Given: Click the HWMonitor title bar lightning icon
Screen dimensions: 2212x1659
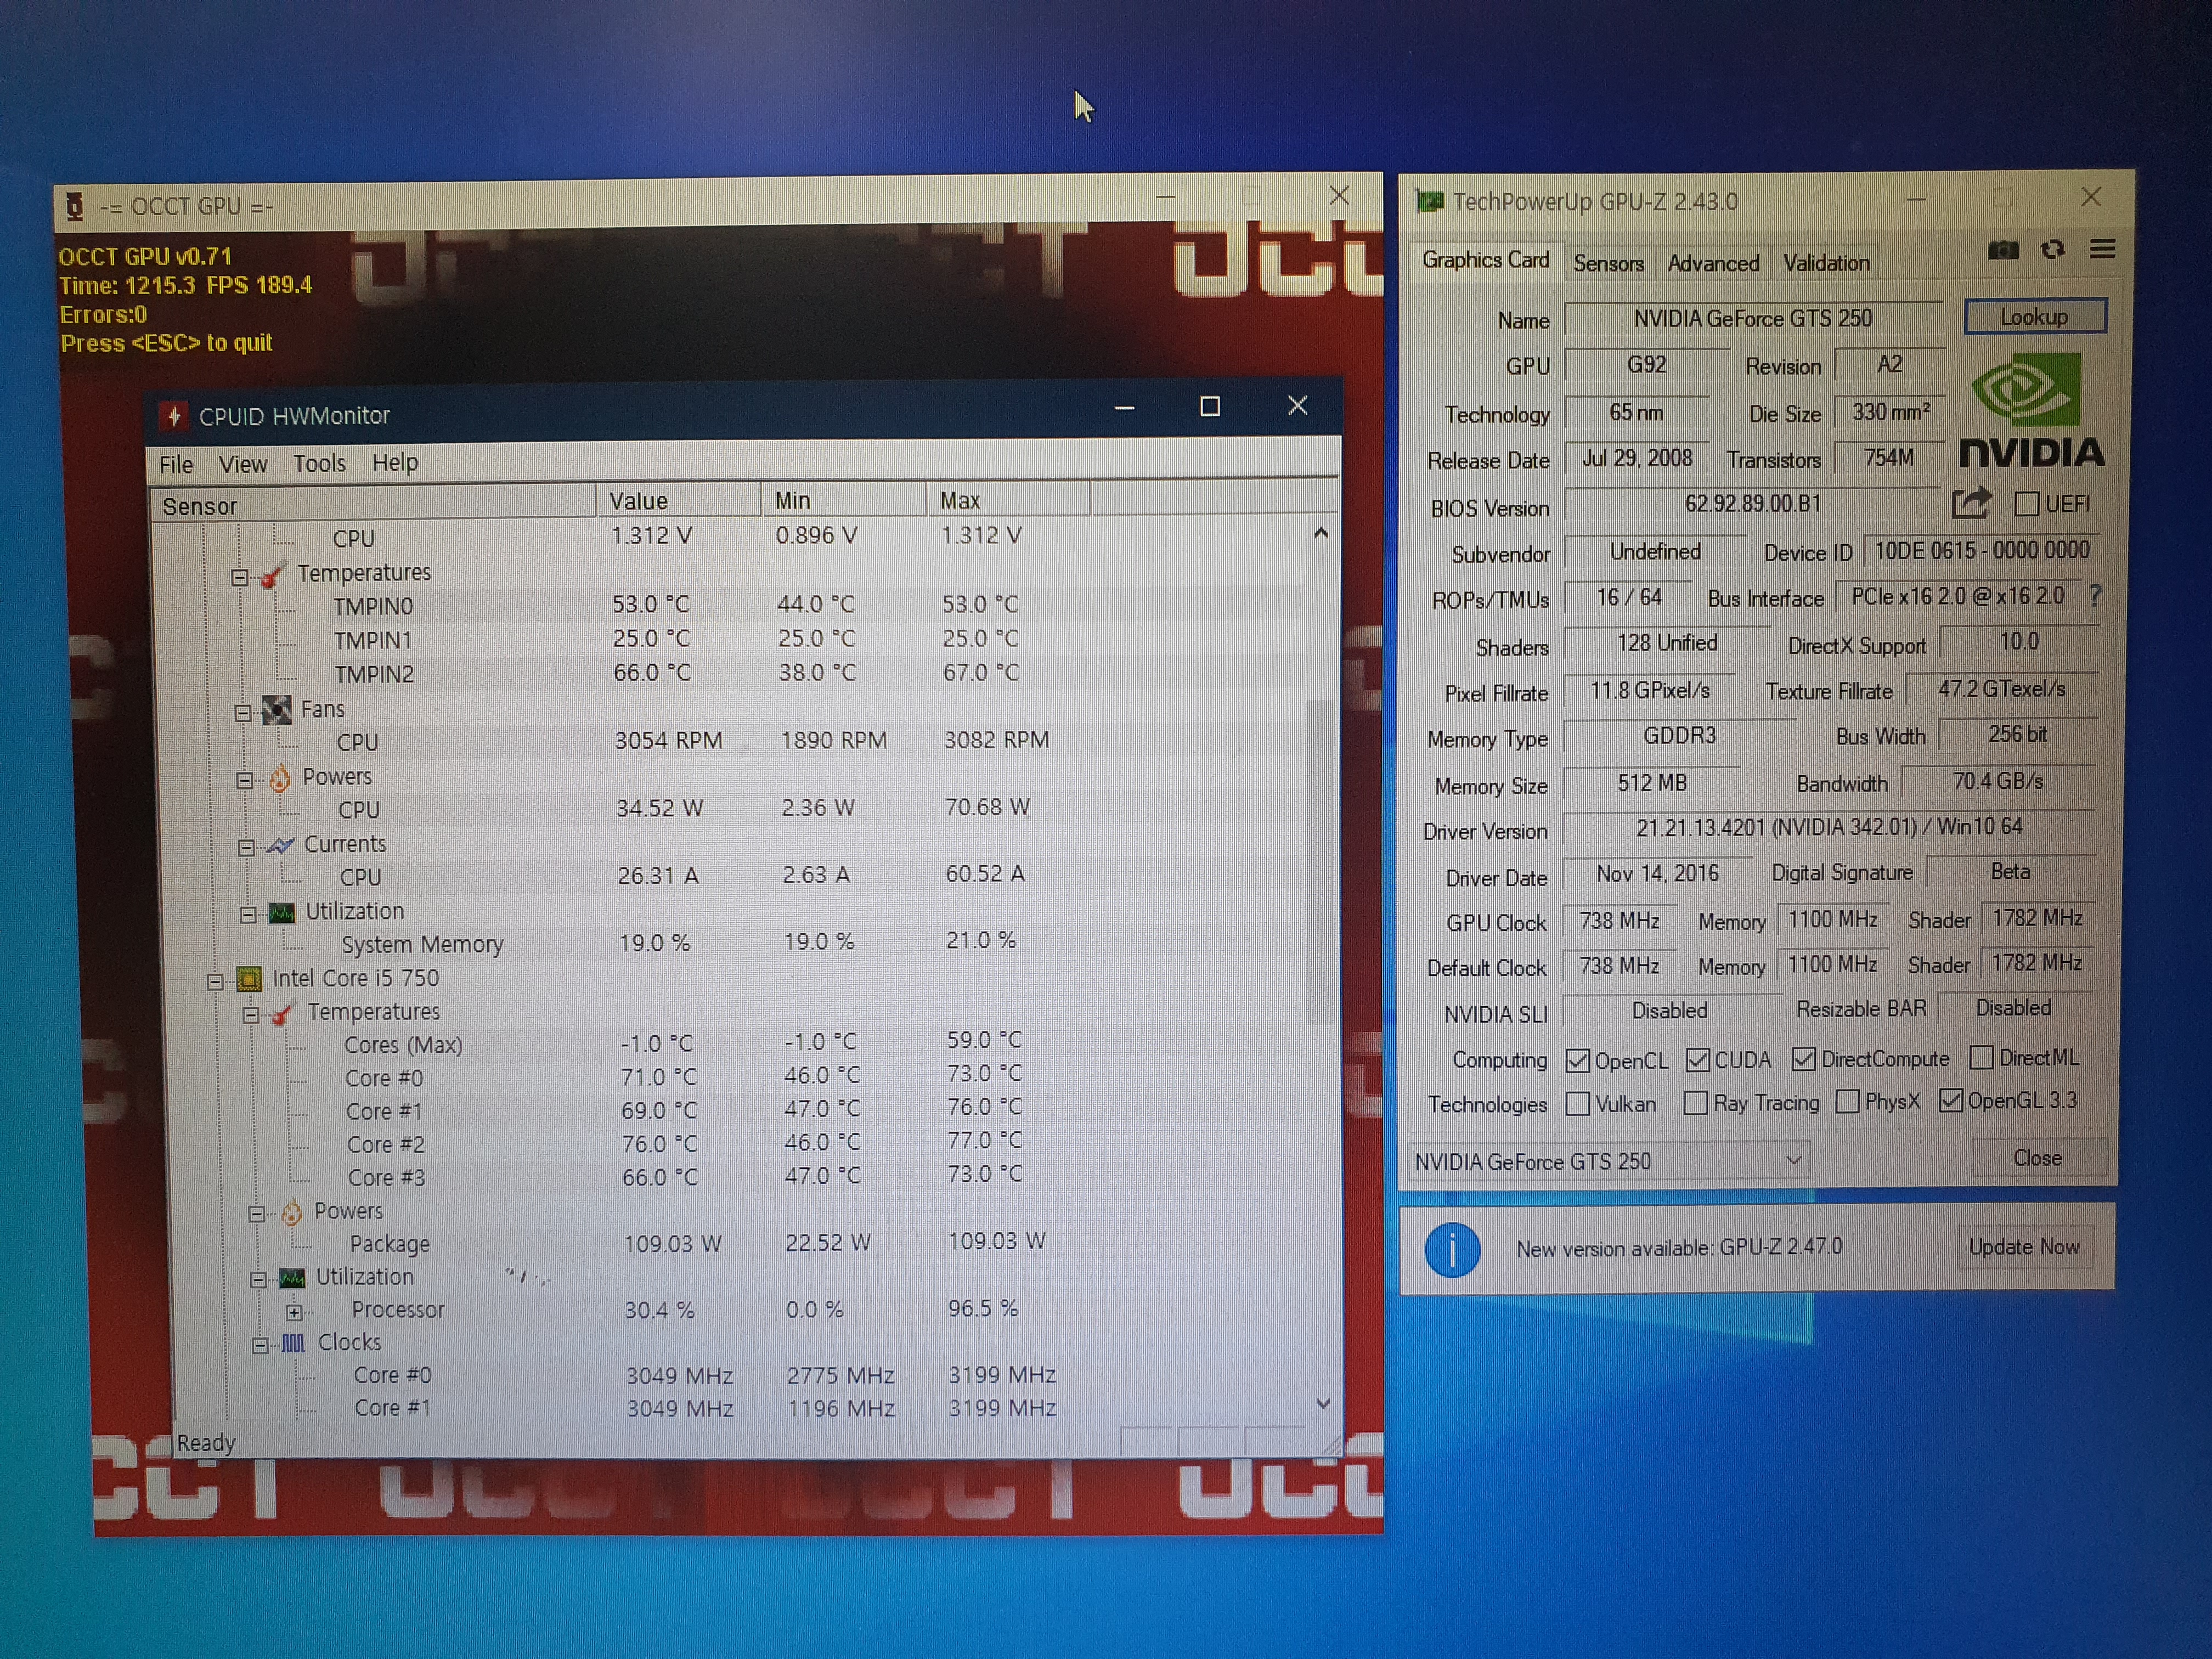Looking at the screenshot, I should pyautogui.click(x=174, y=416).
